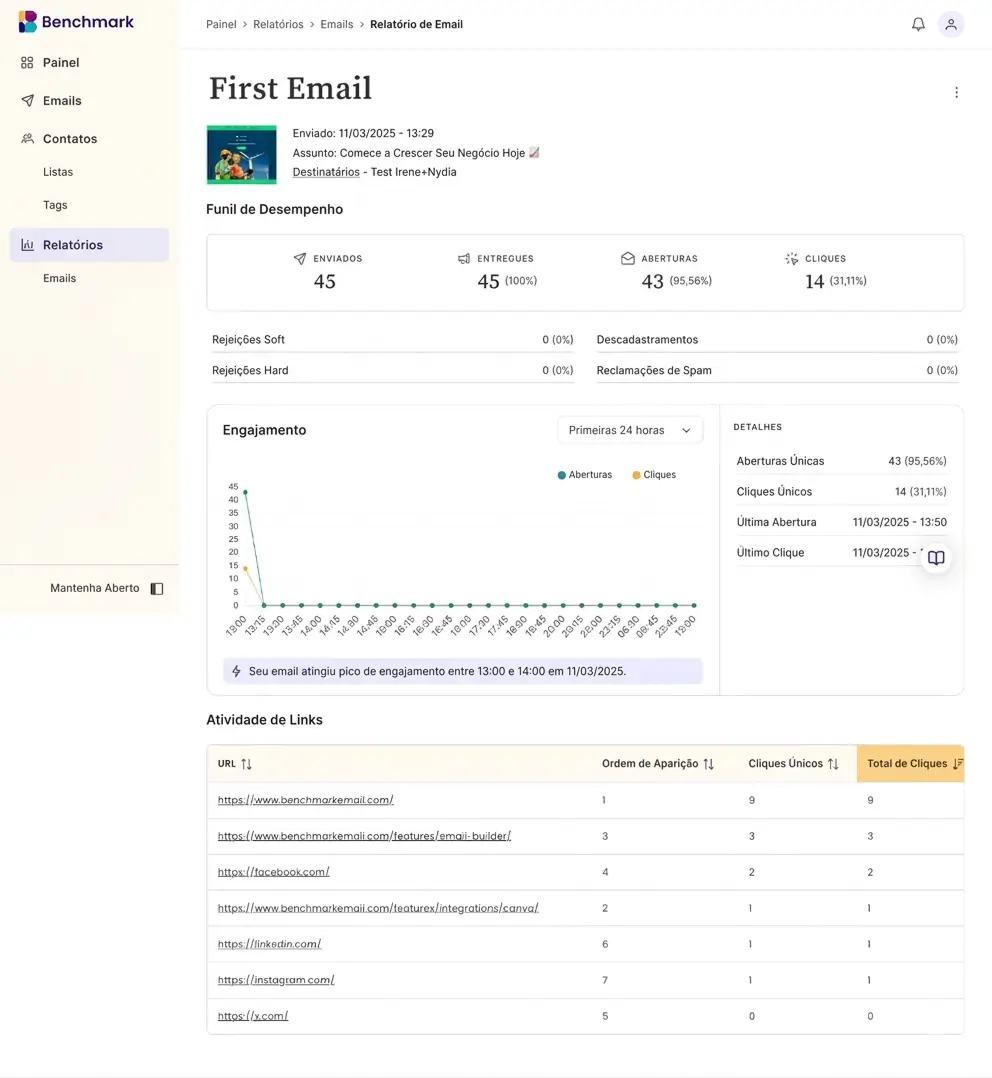The height and width of the screenshot is (1078, 992).
Task: Toggle Aberturas series in chart legend
Action: (585, 475)
